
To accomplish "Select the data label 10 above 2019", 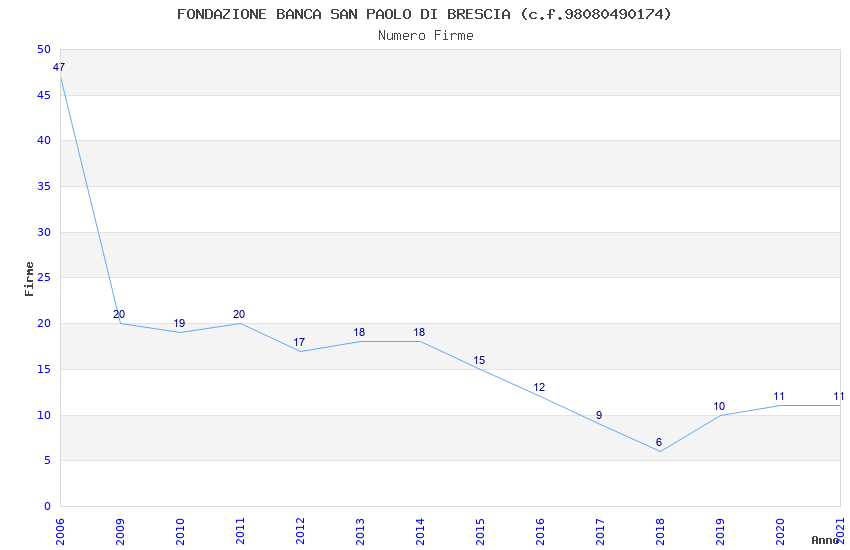I will 719,406.
